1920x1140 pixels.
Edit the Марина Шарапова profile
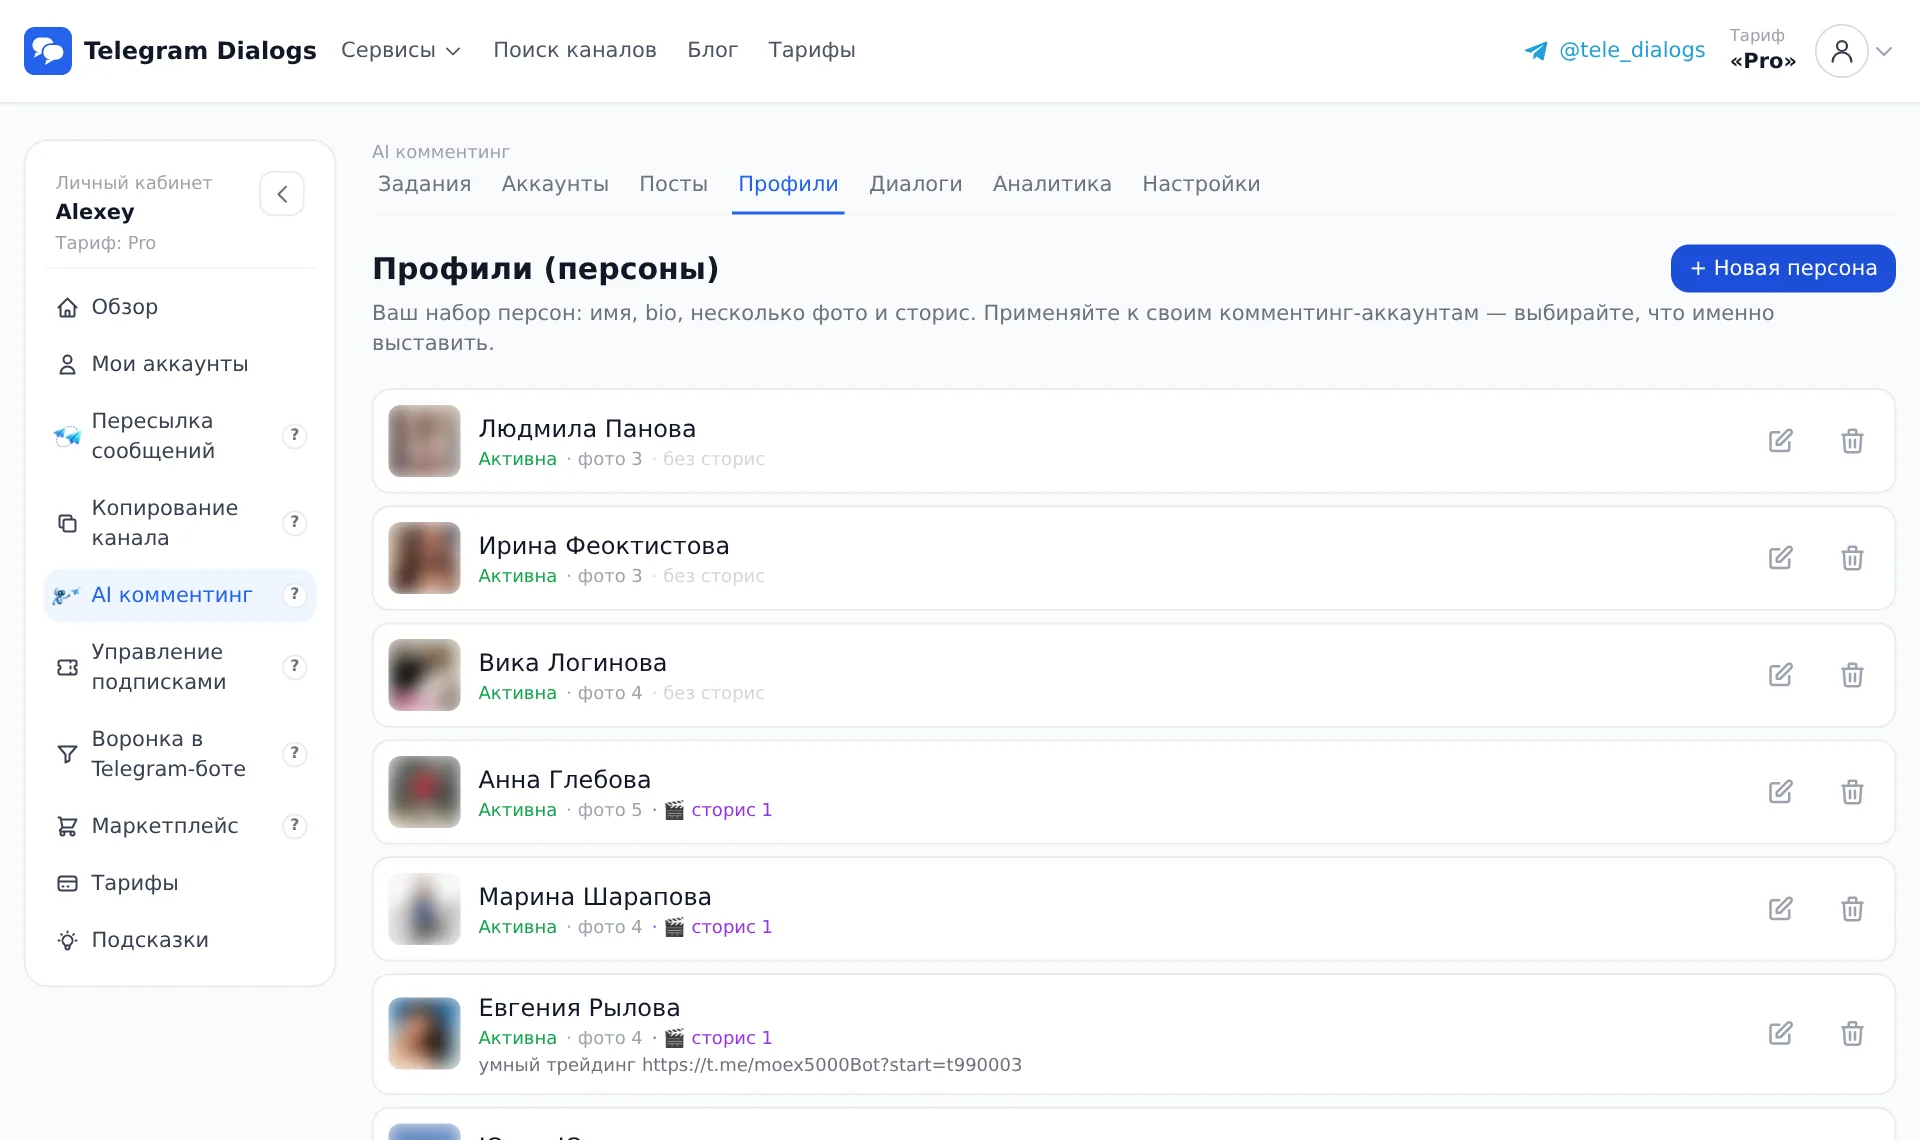pyautogui.click(x=1780, y=909)
